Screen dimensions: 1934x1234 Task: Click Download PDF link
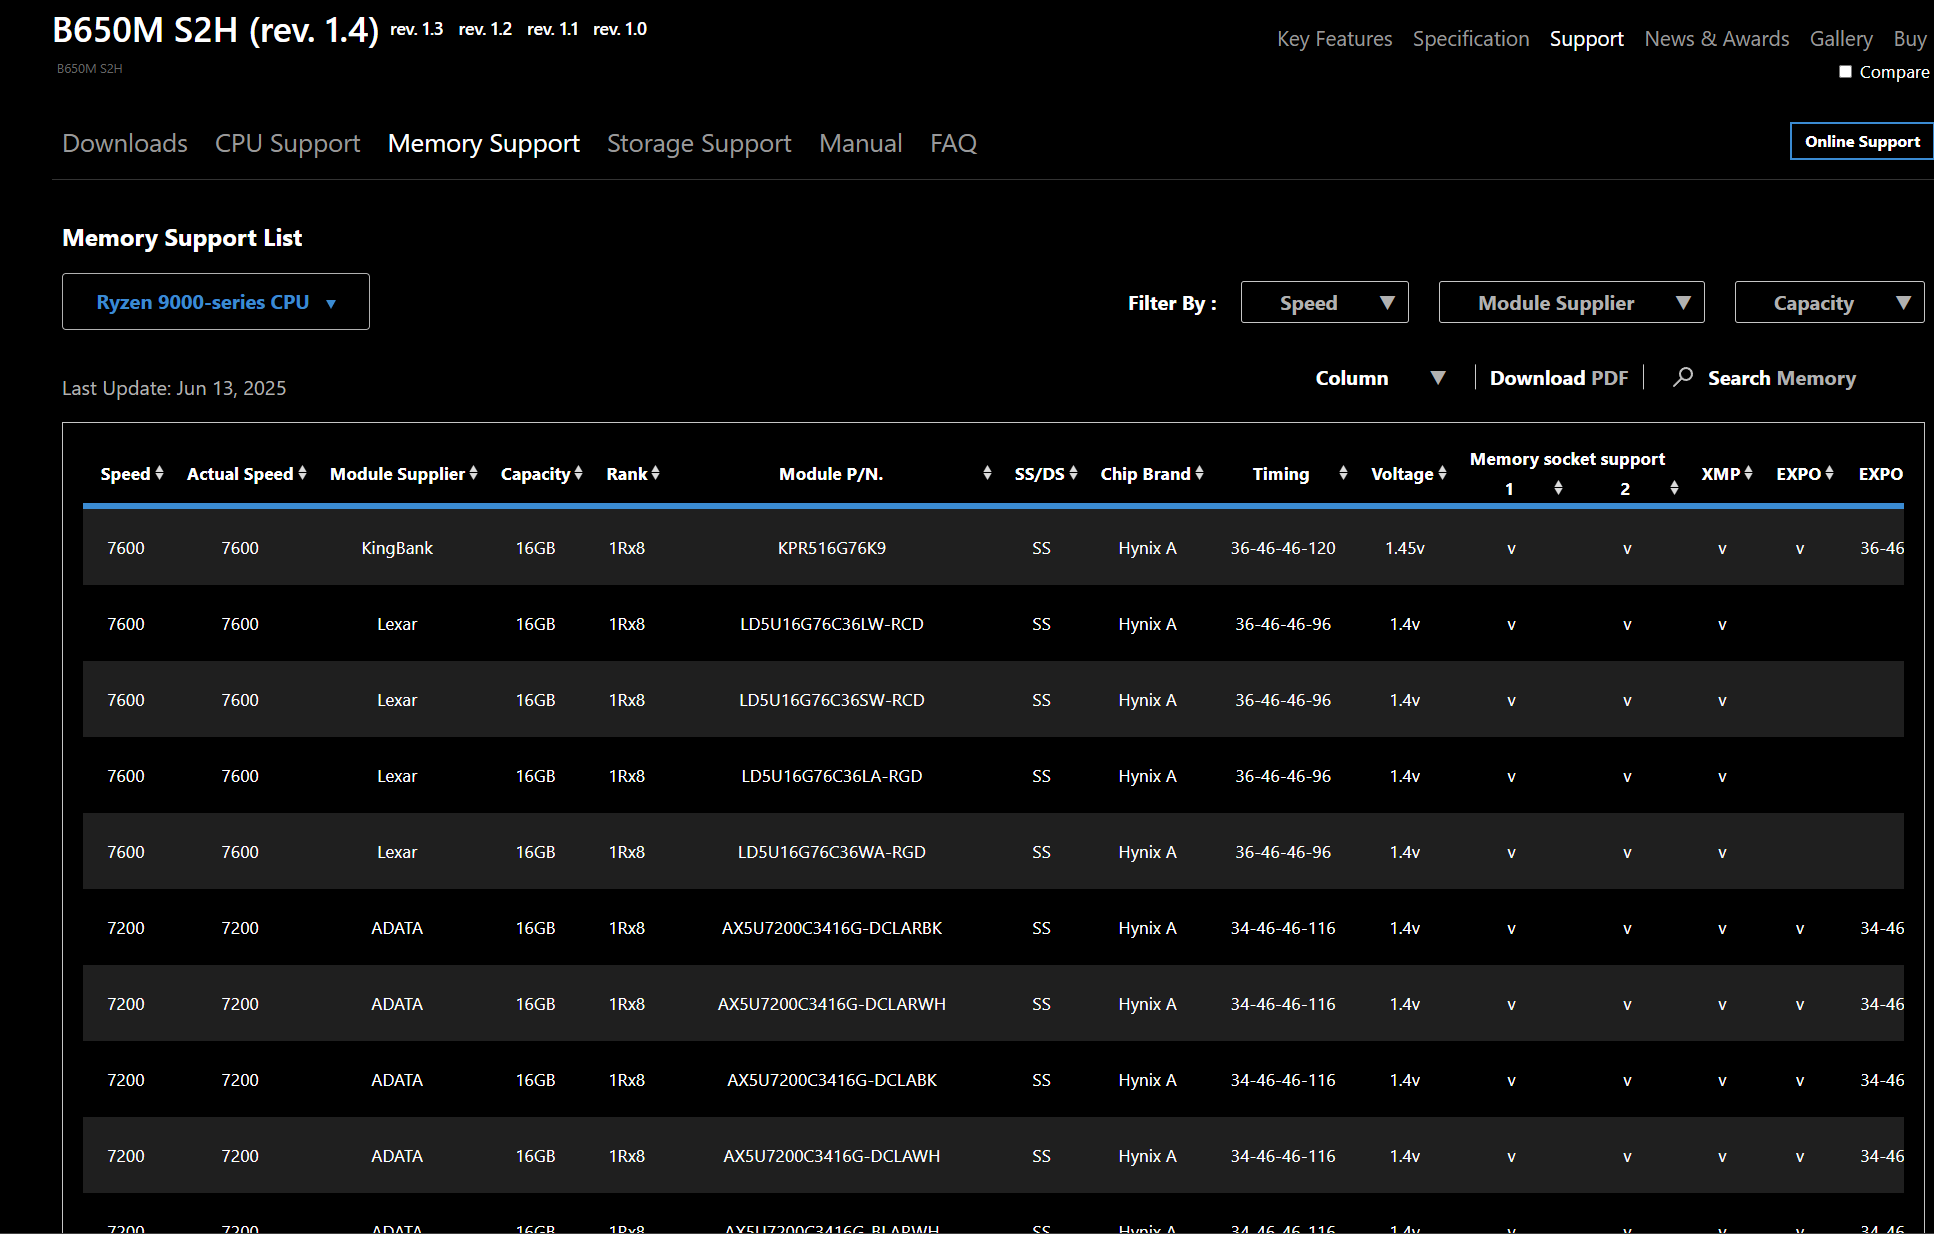point(1559,378)
